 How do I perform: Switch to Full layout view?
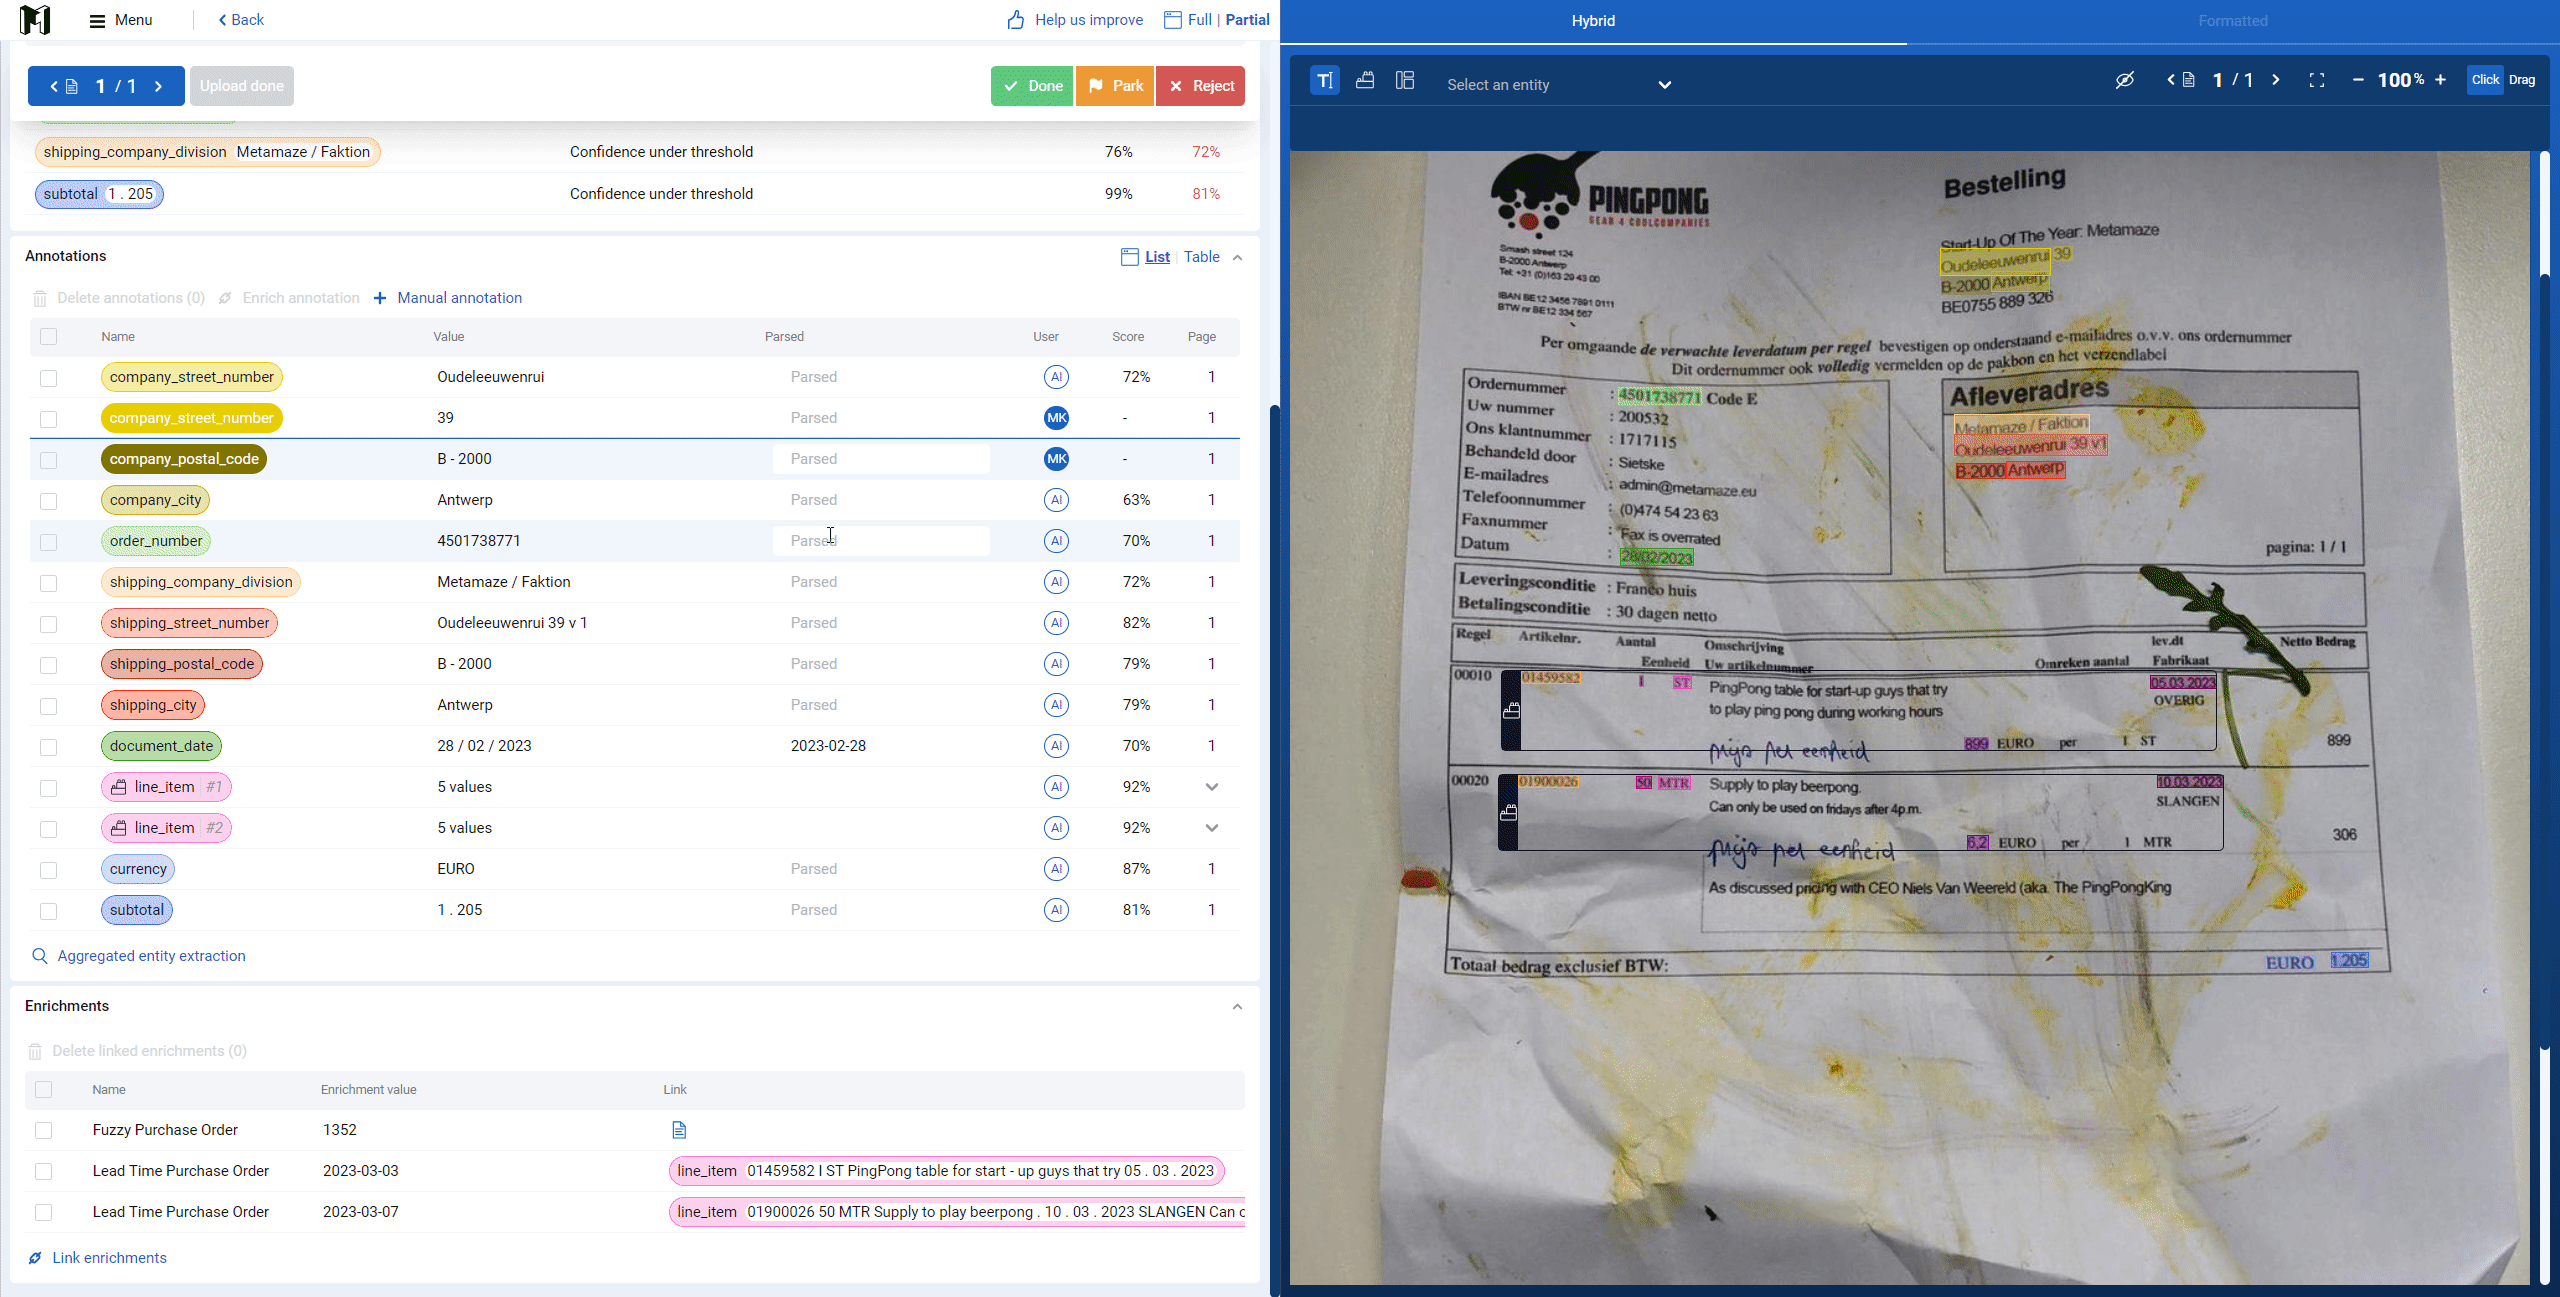click(x=1199, y=20)
